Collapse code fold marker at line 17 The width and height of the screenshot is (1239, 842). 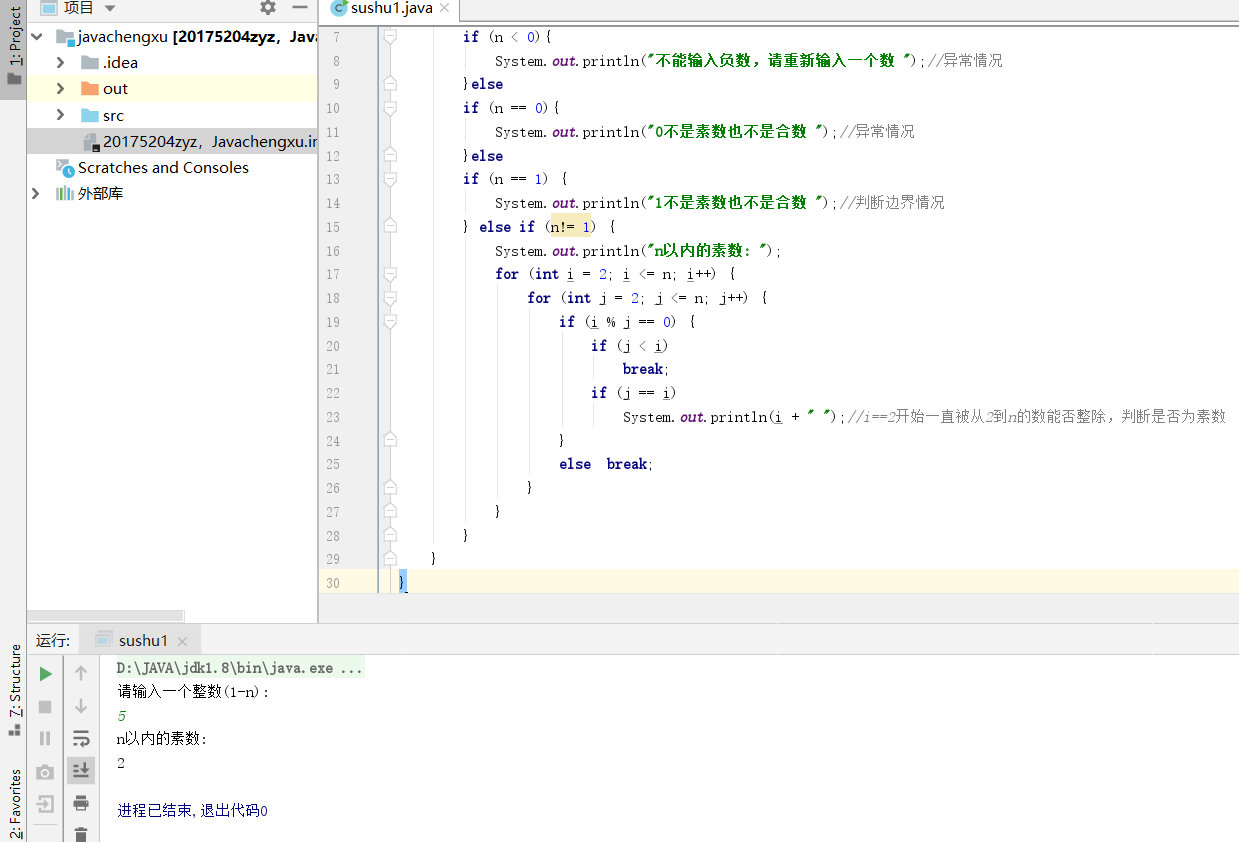click(x=390, y=273)
